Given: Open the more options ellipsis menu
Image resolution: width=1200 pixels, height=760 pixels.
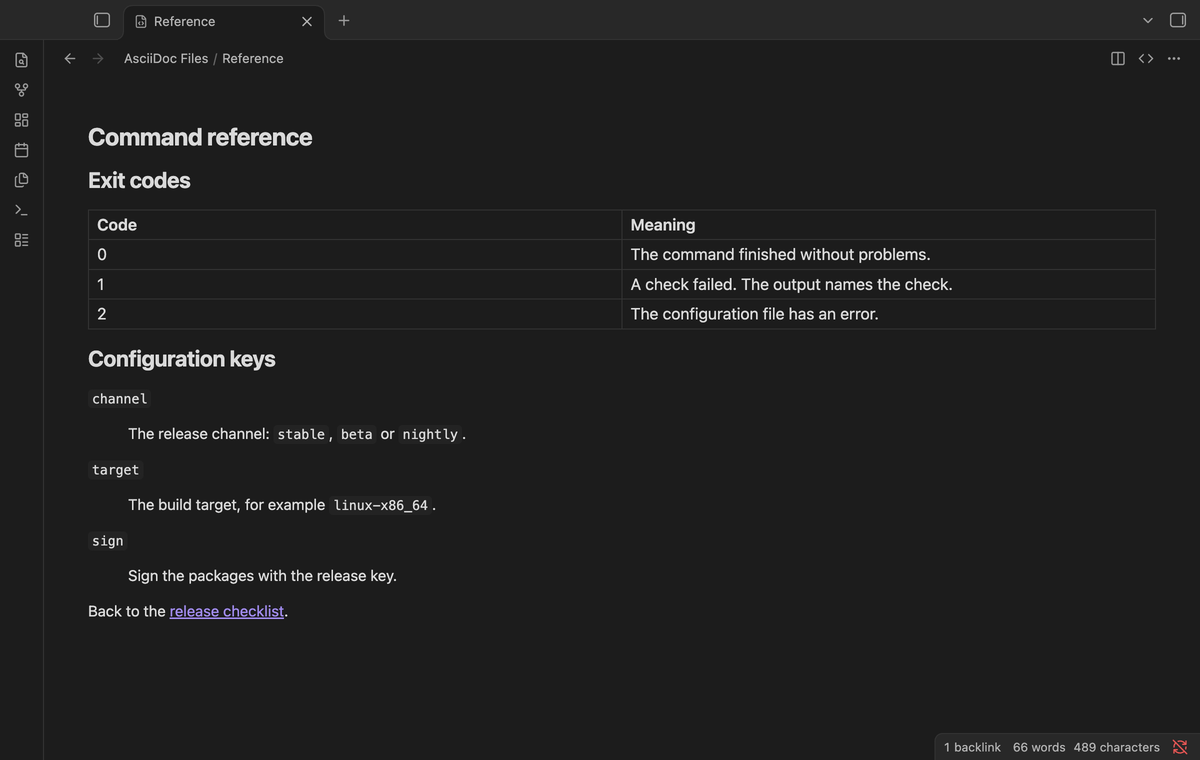Looking at the screenshot, I should pyautogui.click(x=1174, y=58).
